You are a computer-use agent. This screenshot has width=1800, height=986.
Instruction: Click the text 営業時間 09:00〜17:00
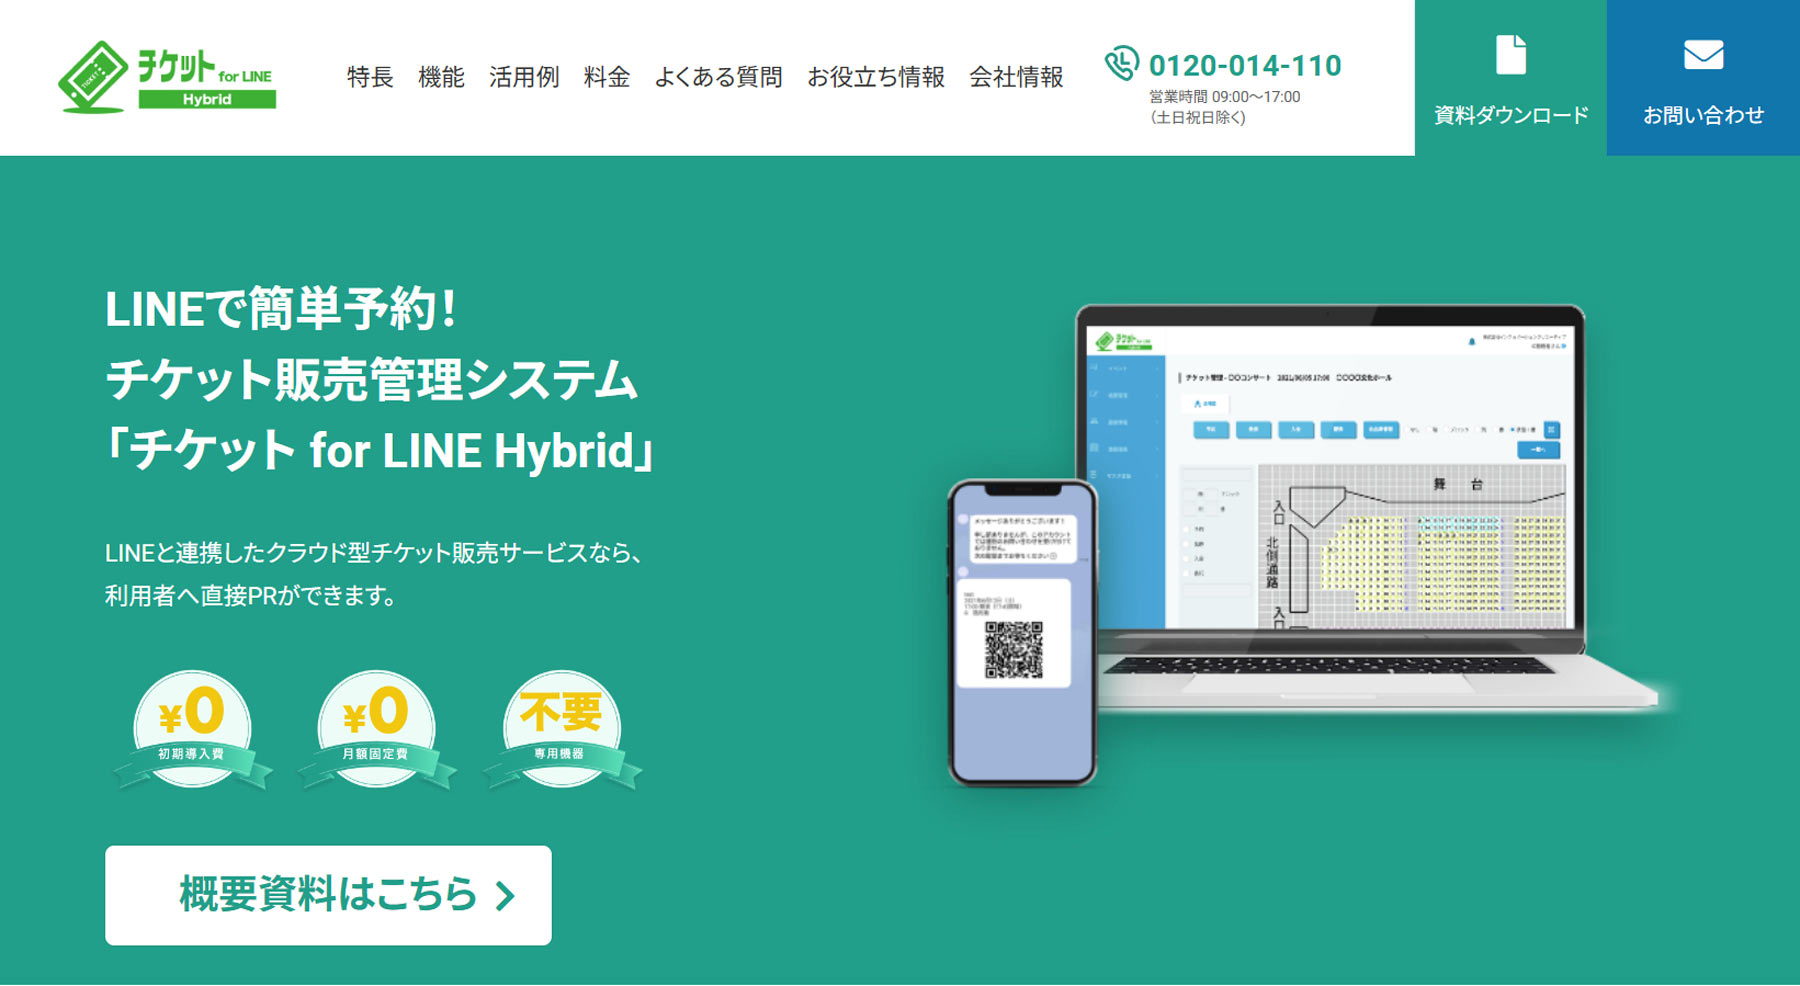click(1224, 97)
